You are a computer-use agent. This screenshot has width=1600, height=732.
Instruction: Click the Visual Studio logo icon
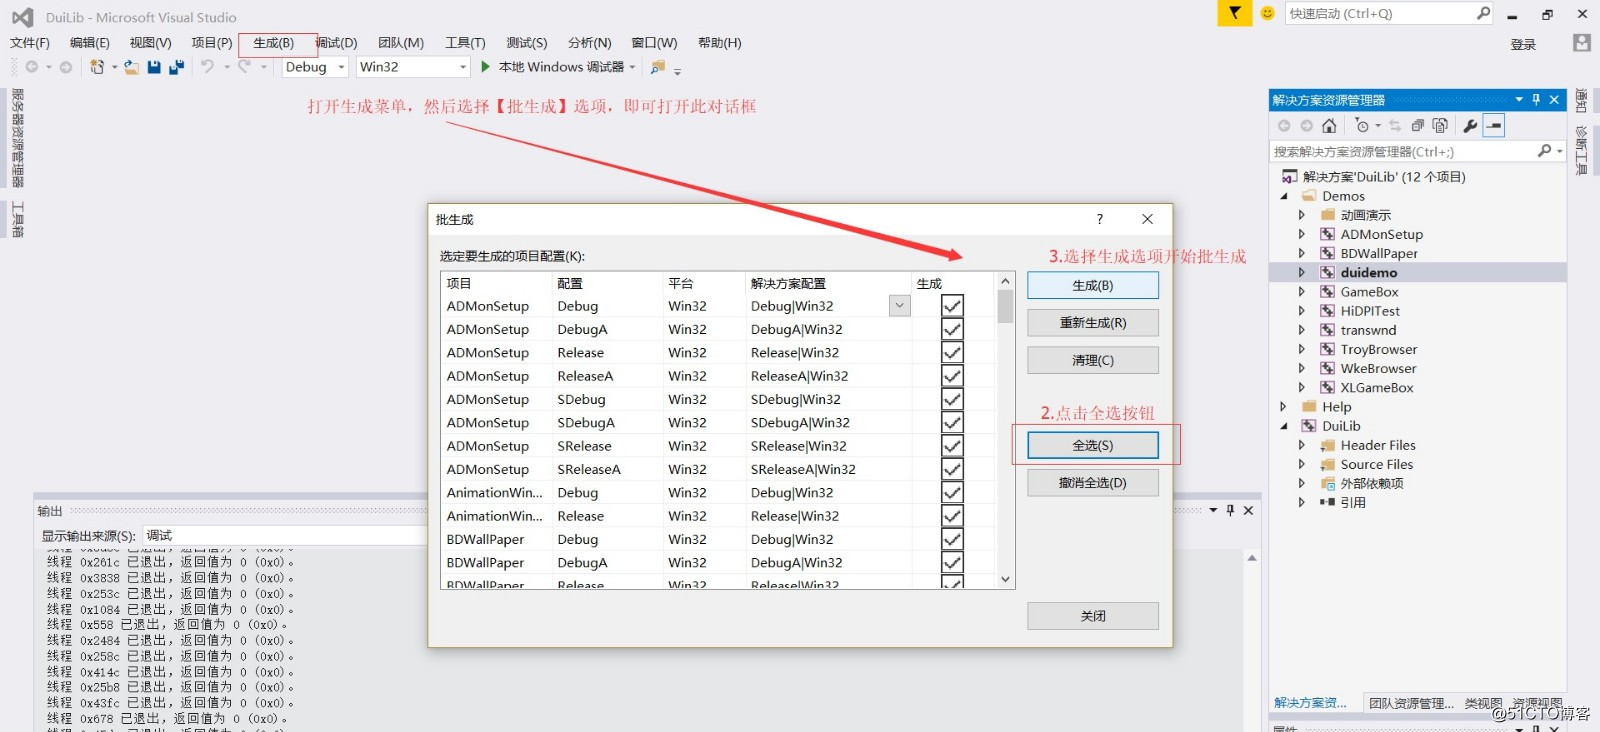click(x=22, y=17)
